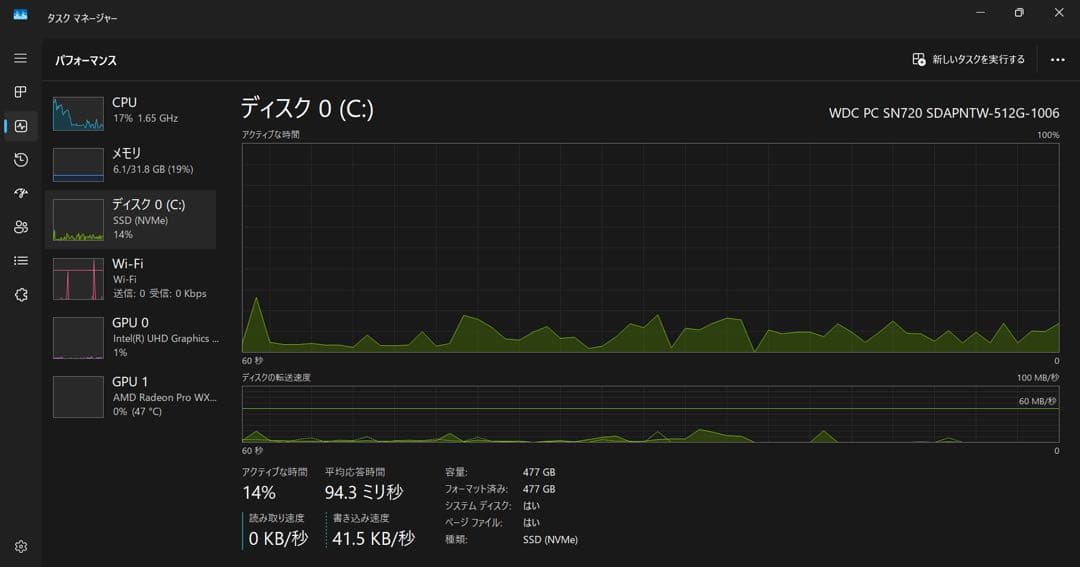The height and width of the screenshot is (567, 1080).
Task: Open the Services puzzle icon
Action: pyautogui.click(x=20, y=294)
